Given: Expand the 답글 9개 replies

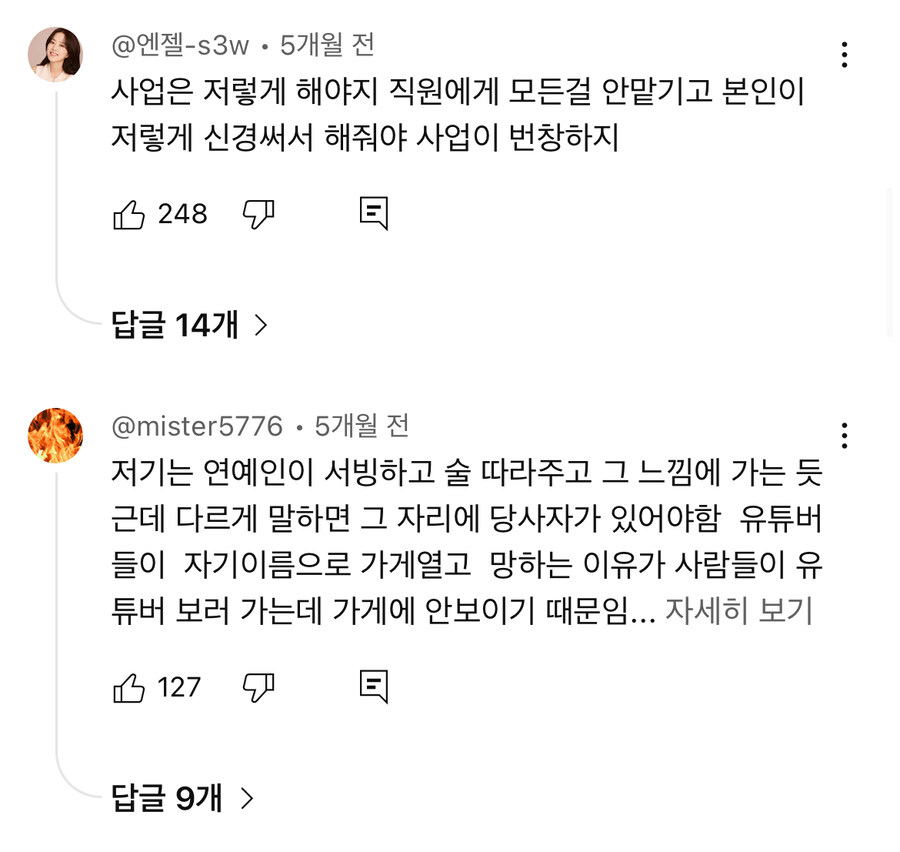Looking at the screenshot, I should click(182, 798).
